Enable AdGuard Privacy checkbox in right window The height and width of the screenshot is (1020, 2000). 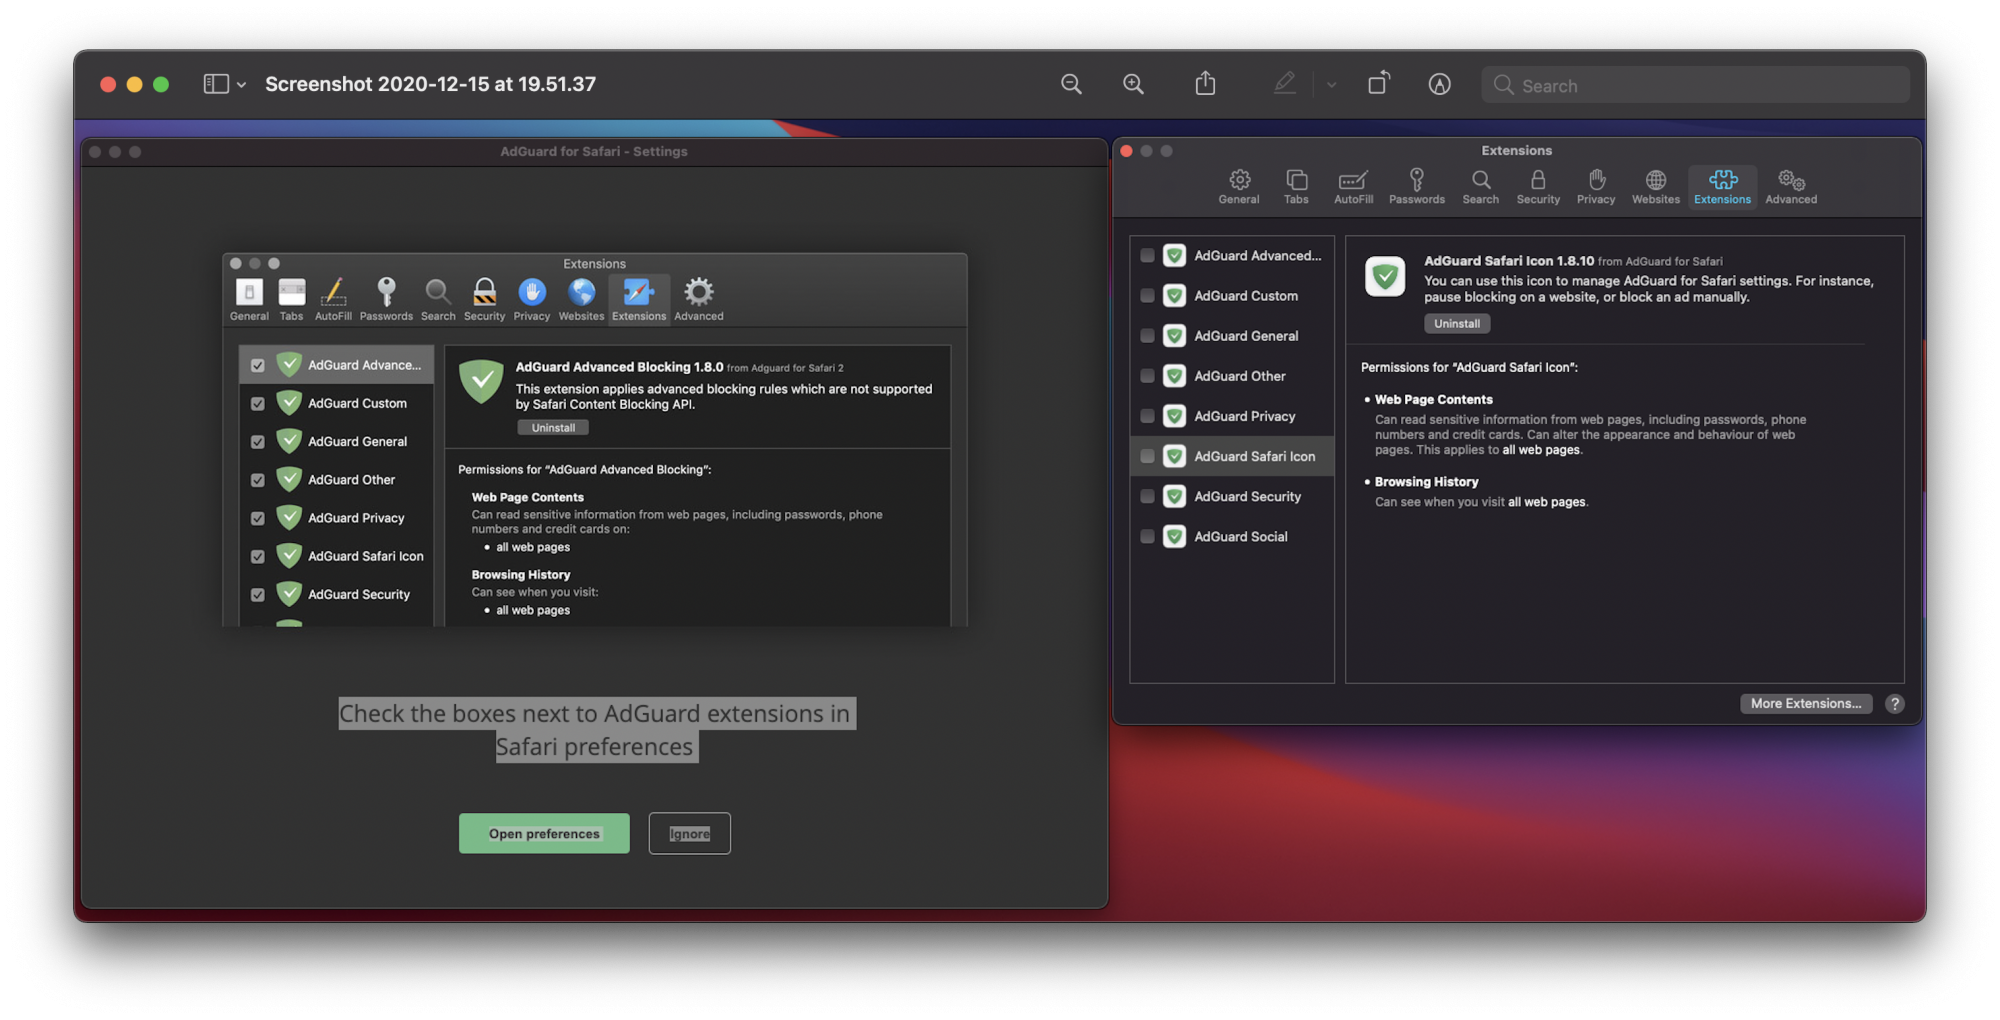(x=1147, y=416)
